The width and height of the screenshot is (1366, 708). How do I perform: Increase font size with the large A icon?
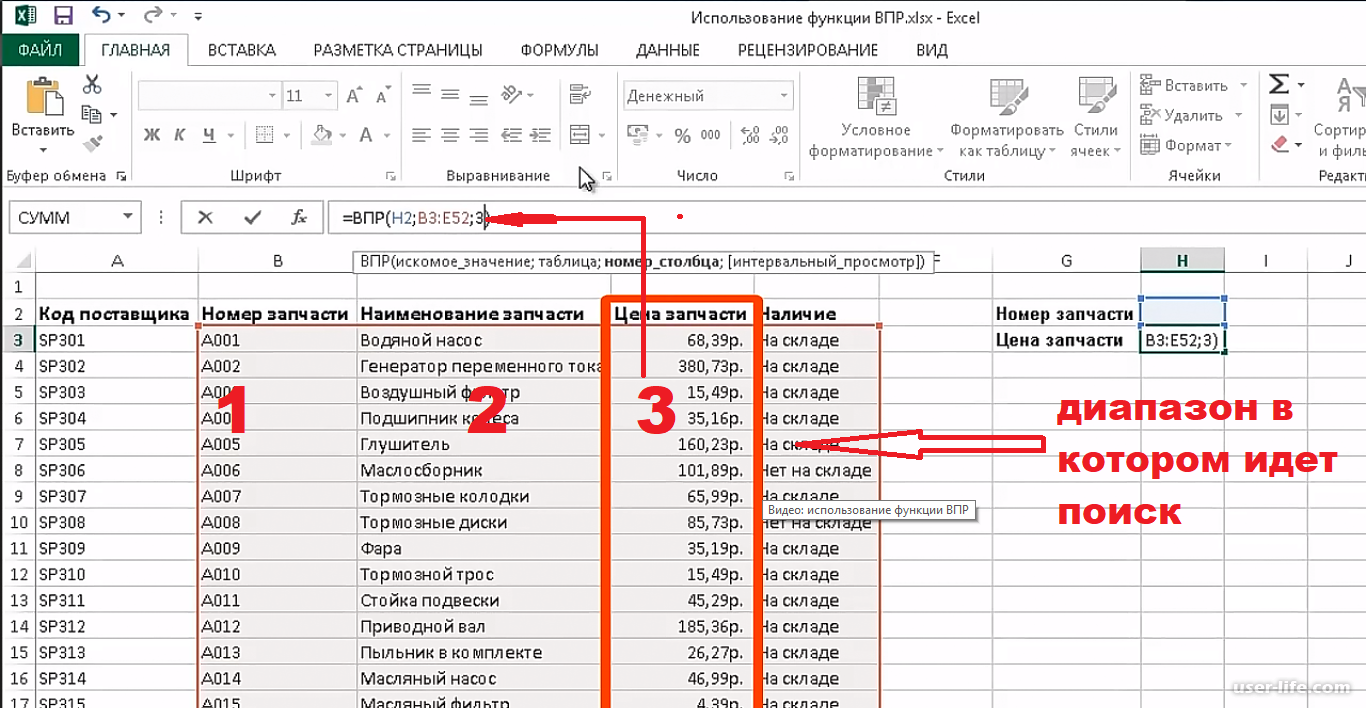(354, 96)
